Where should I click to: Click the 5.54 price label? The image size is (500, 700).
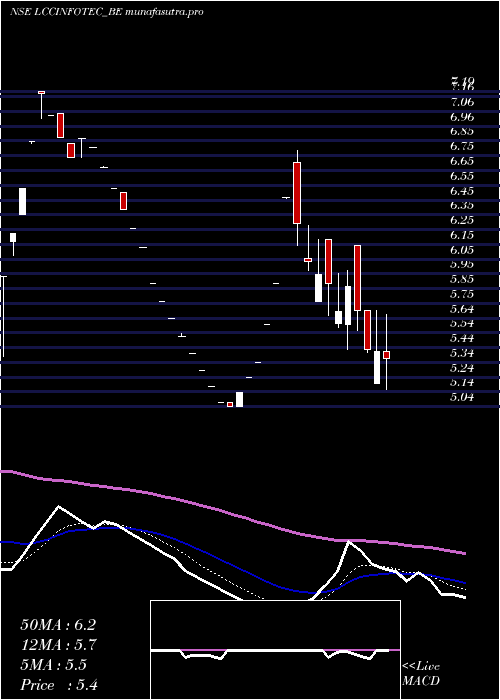click(462, 323)
